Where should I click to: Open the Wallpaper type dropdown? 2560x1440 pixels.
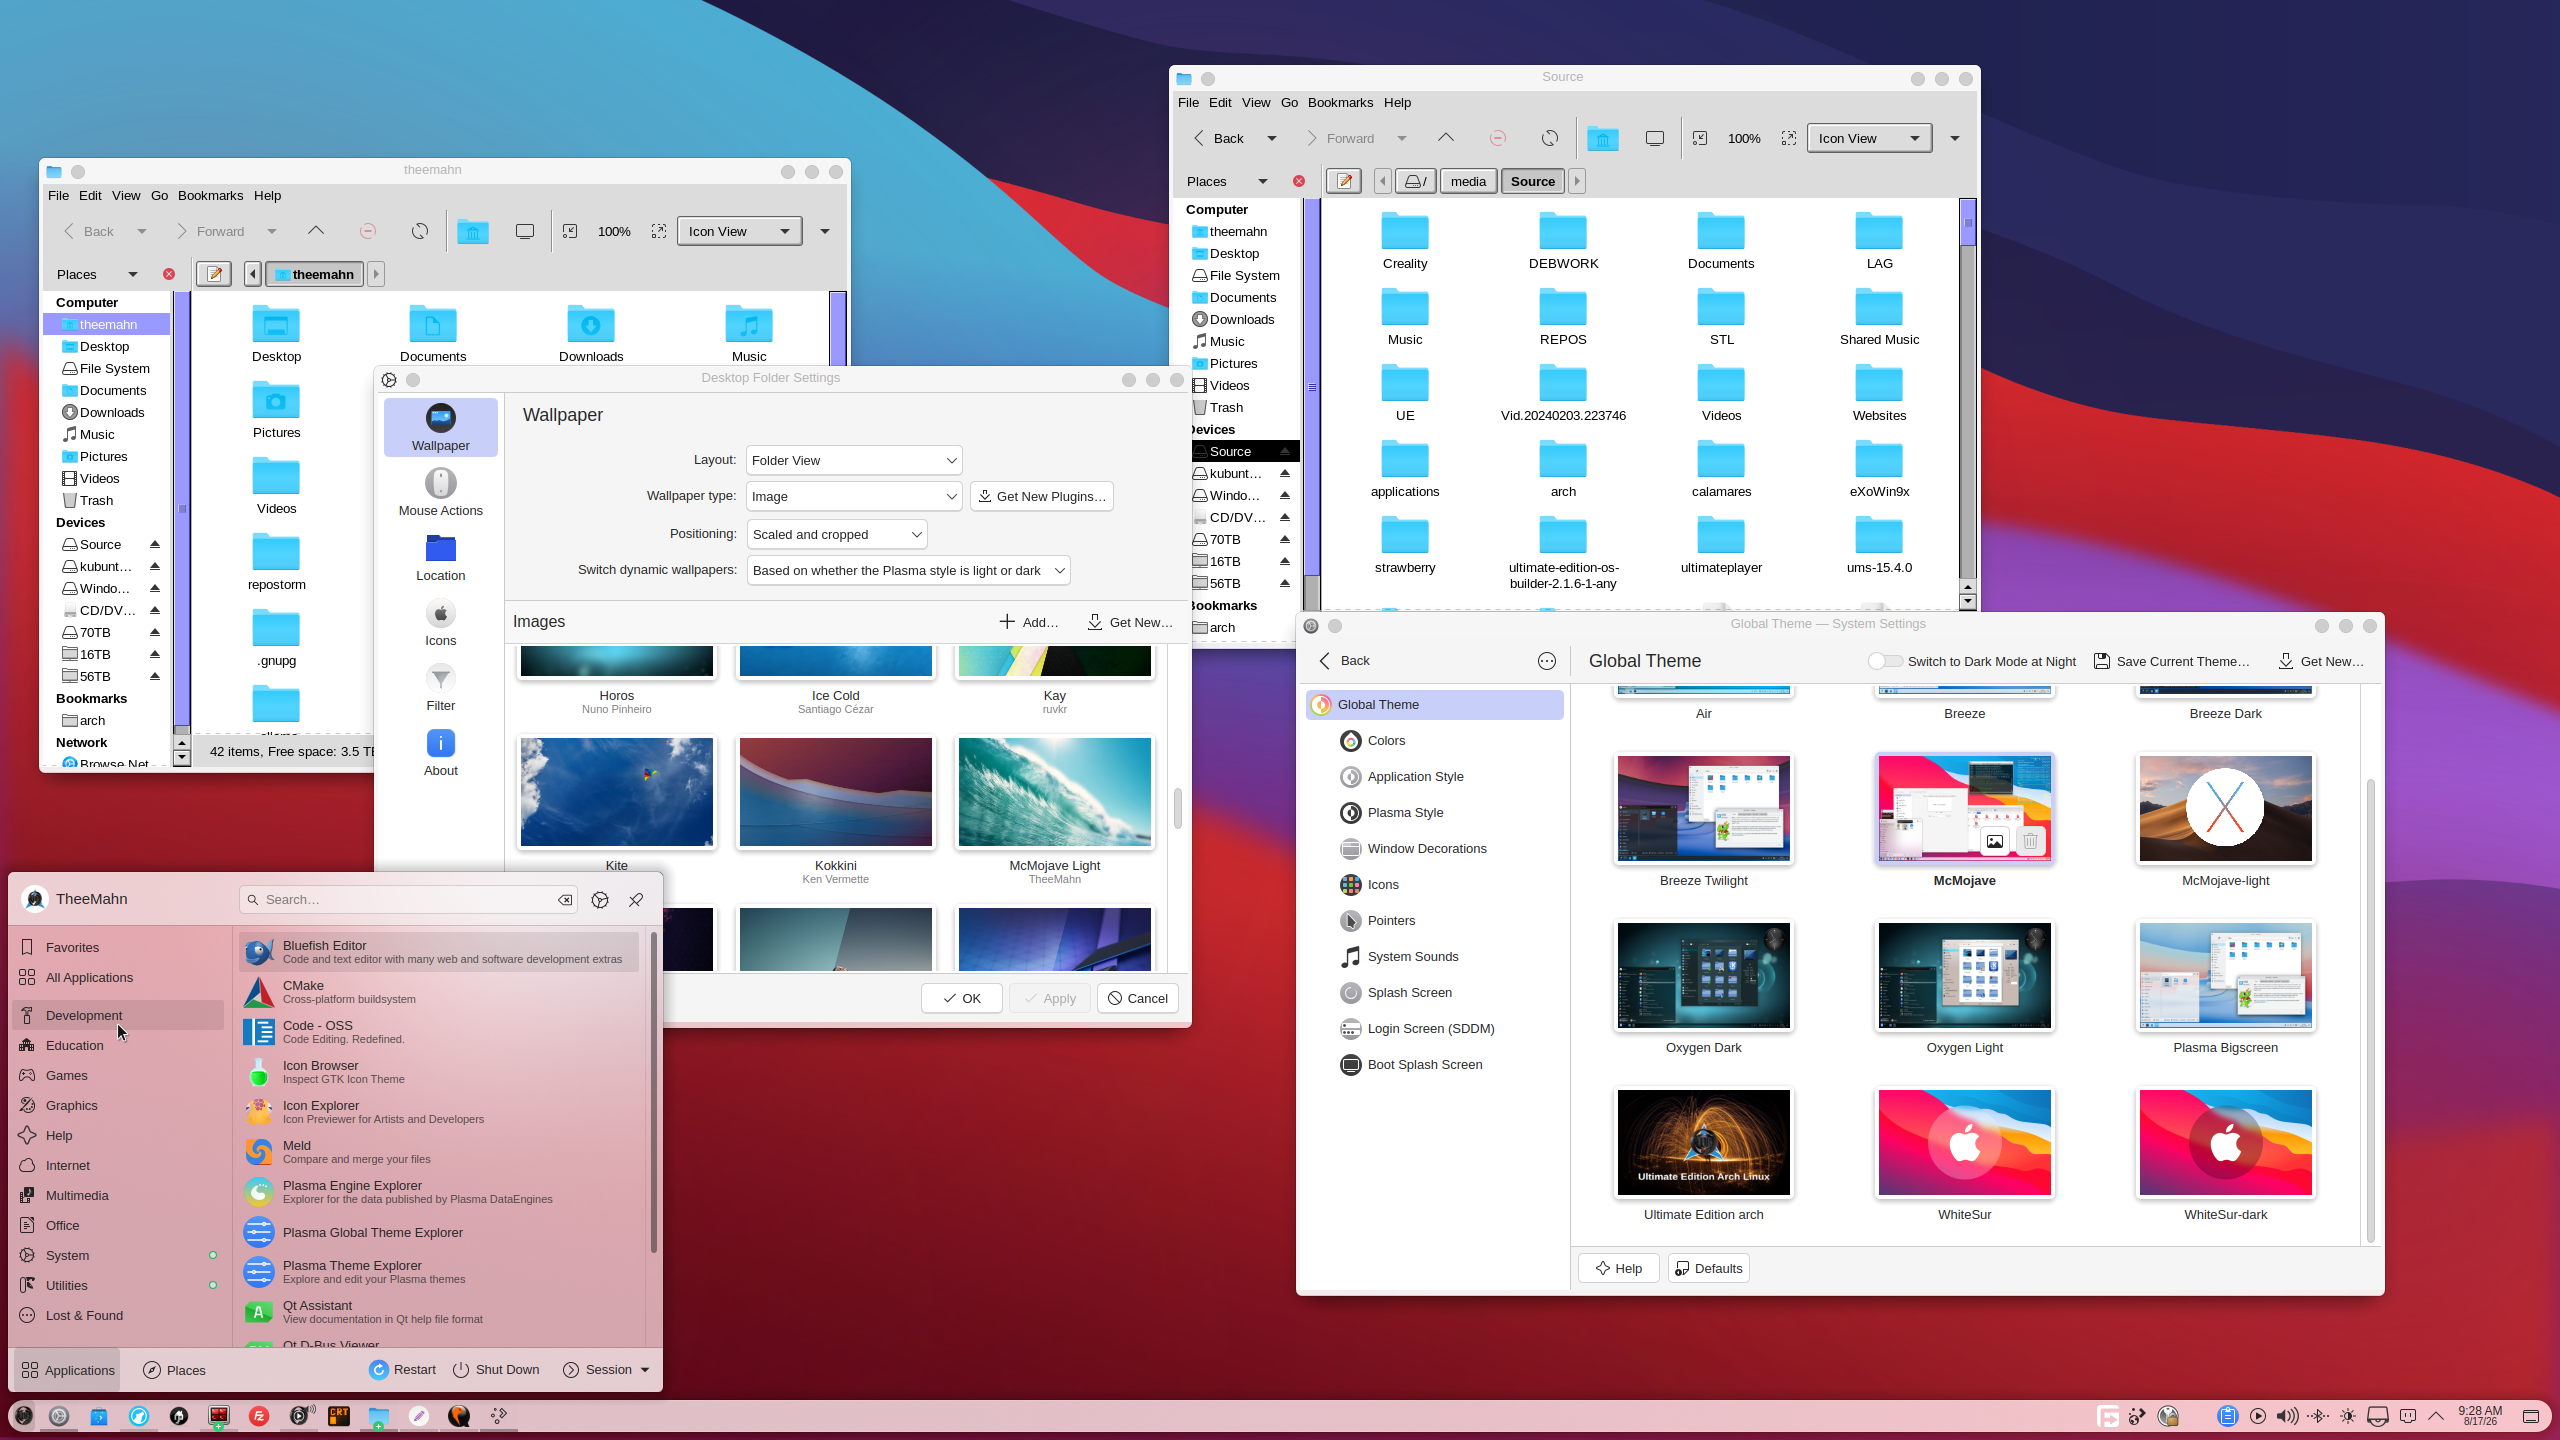[854, 496]
